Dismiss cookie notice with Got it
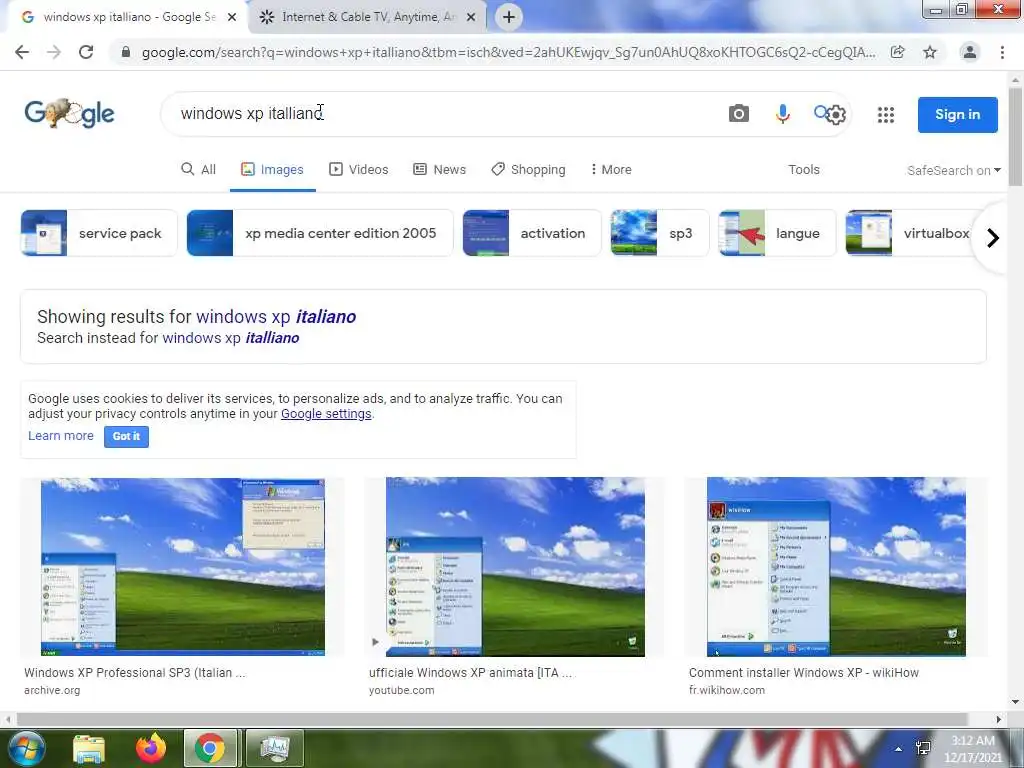 click(x=126, y=436)
